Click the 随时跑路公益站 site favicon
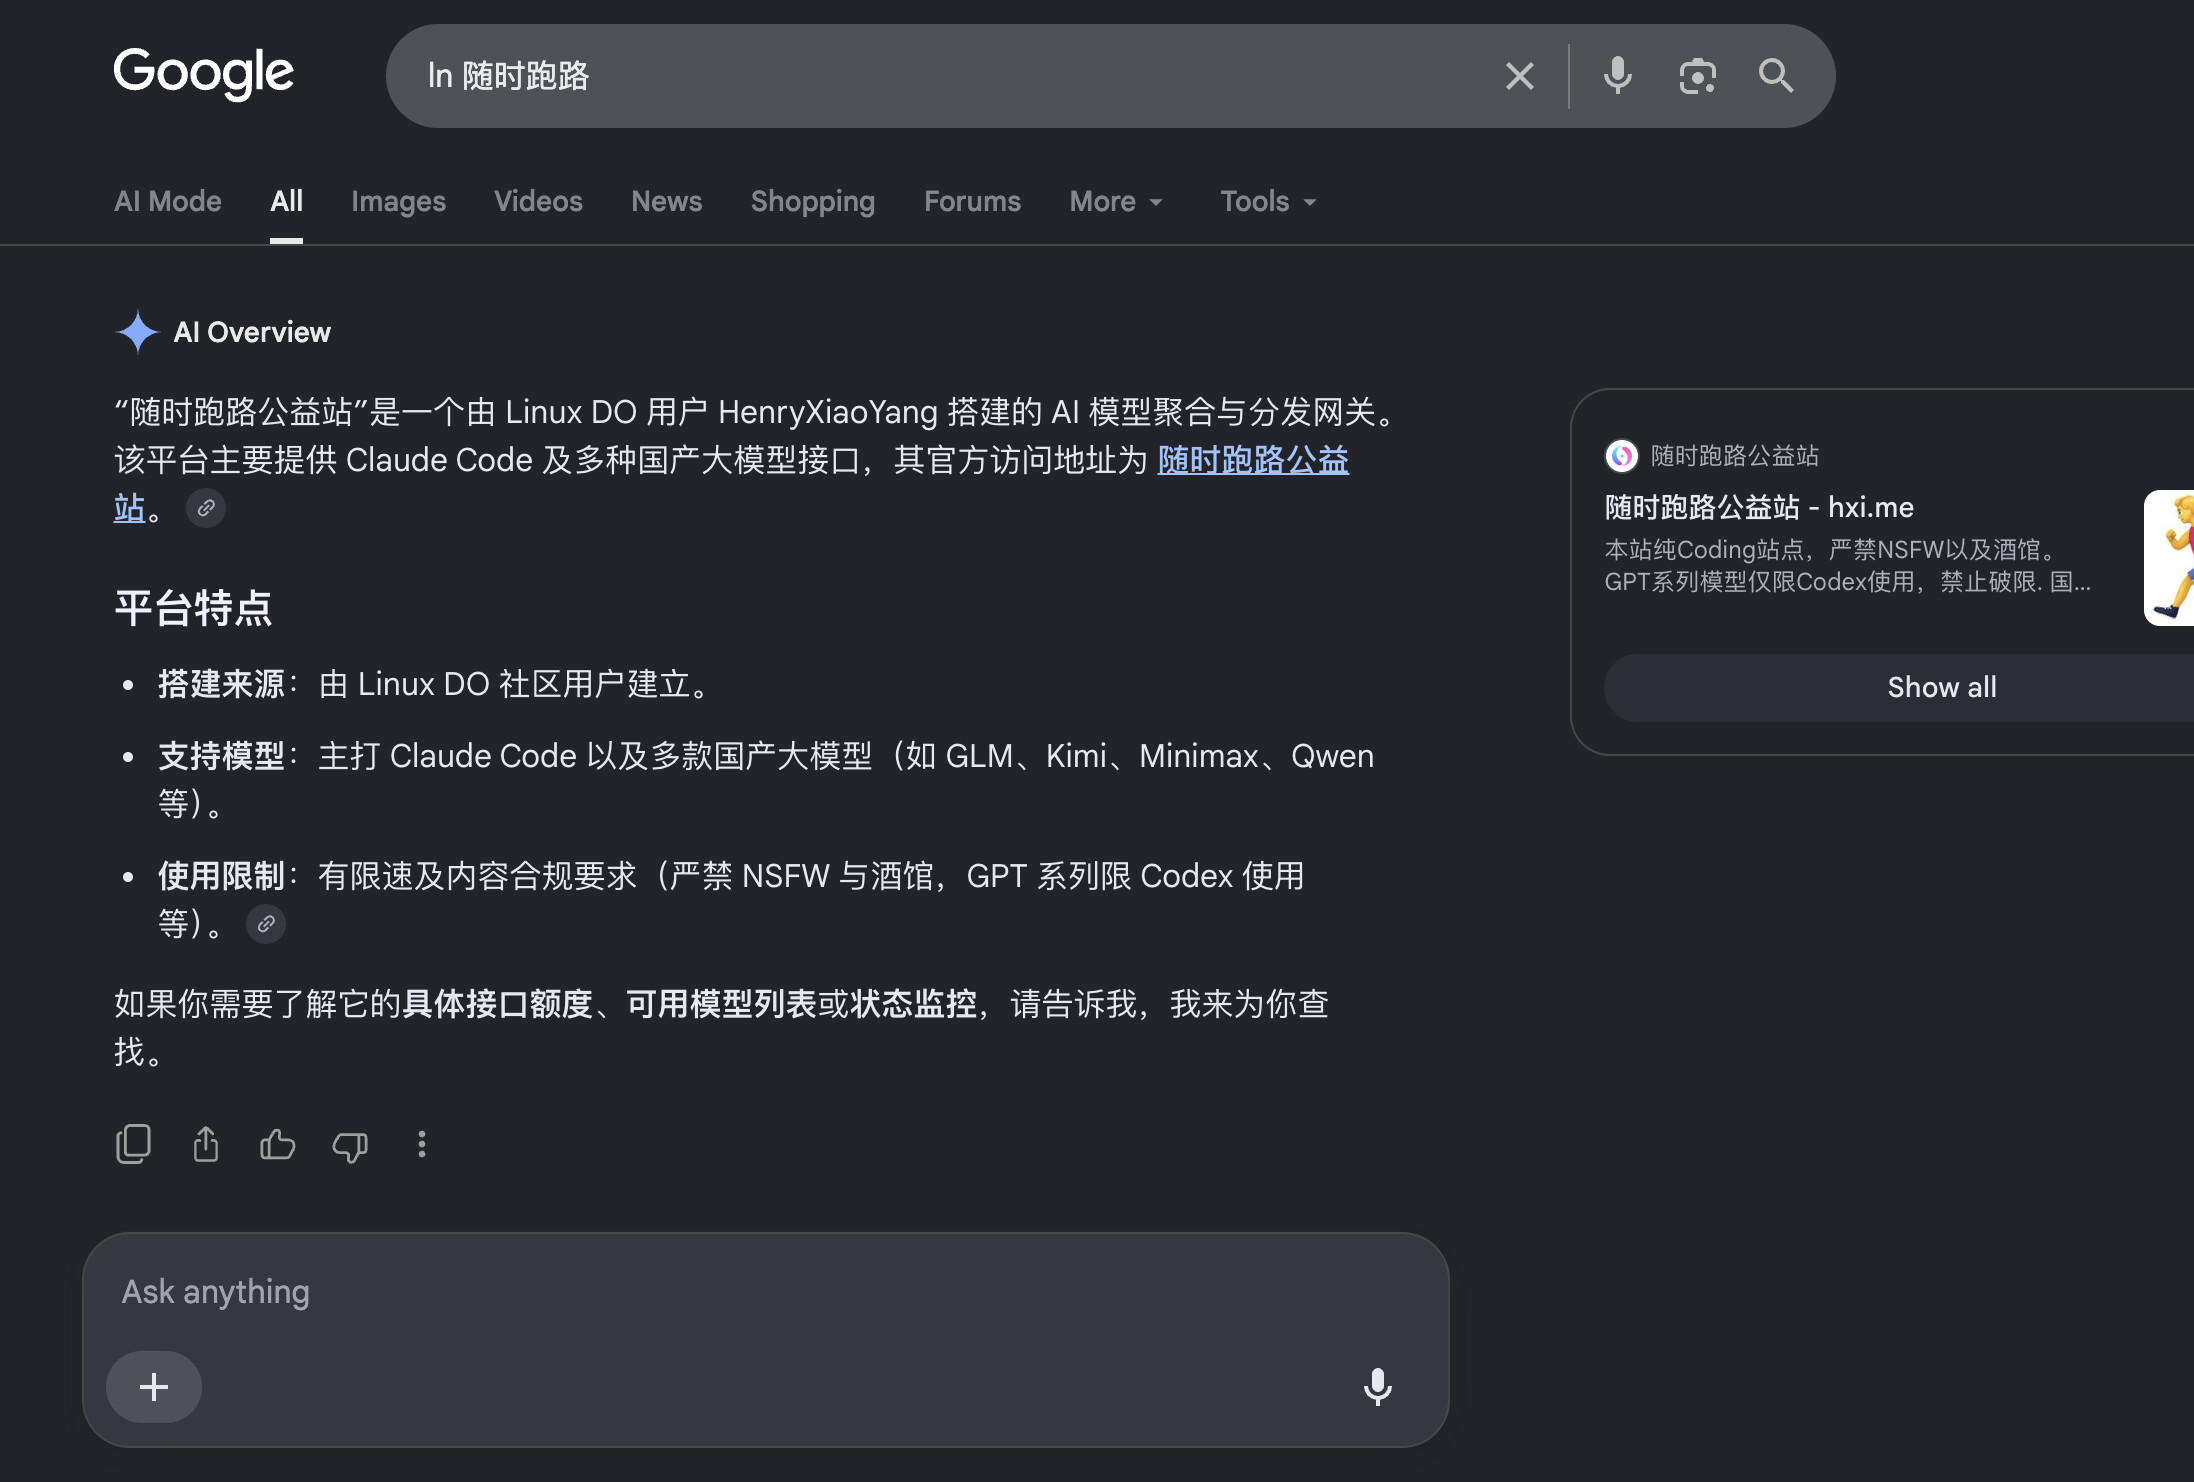Image resolution: width=2194 pixels, height=1482 pixels. pyautogui.click(x=1621, y=456)
